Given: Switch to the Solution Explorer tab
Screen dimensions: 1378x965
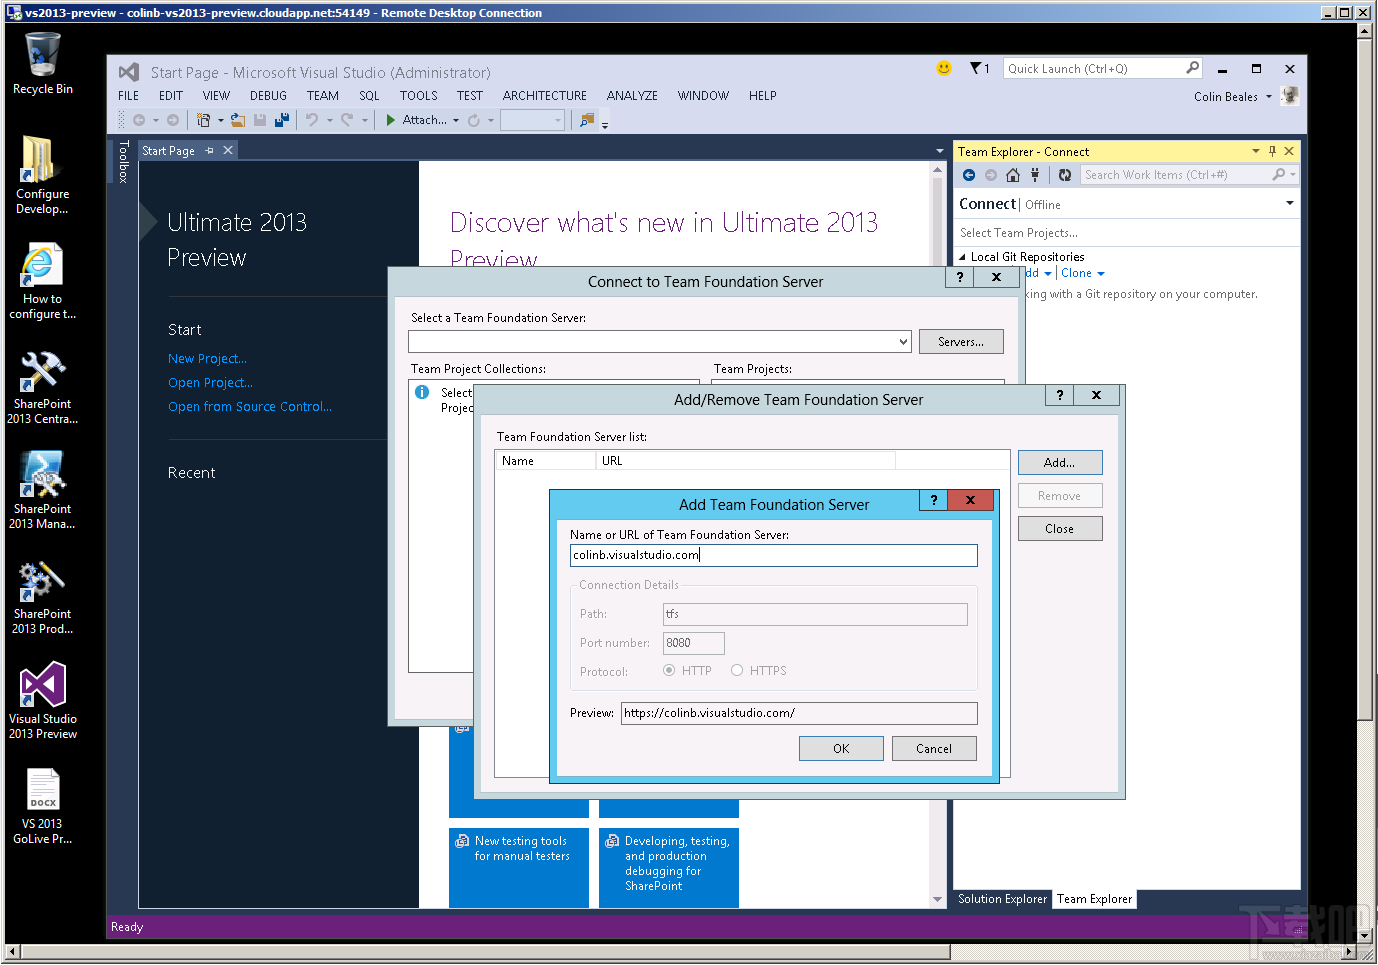Looking at the screenshot, I should tap(1001, 899).
